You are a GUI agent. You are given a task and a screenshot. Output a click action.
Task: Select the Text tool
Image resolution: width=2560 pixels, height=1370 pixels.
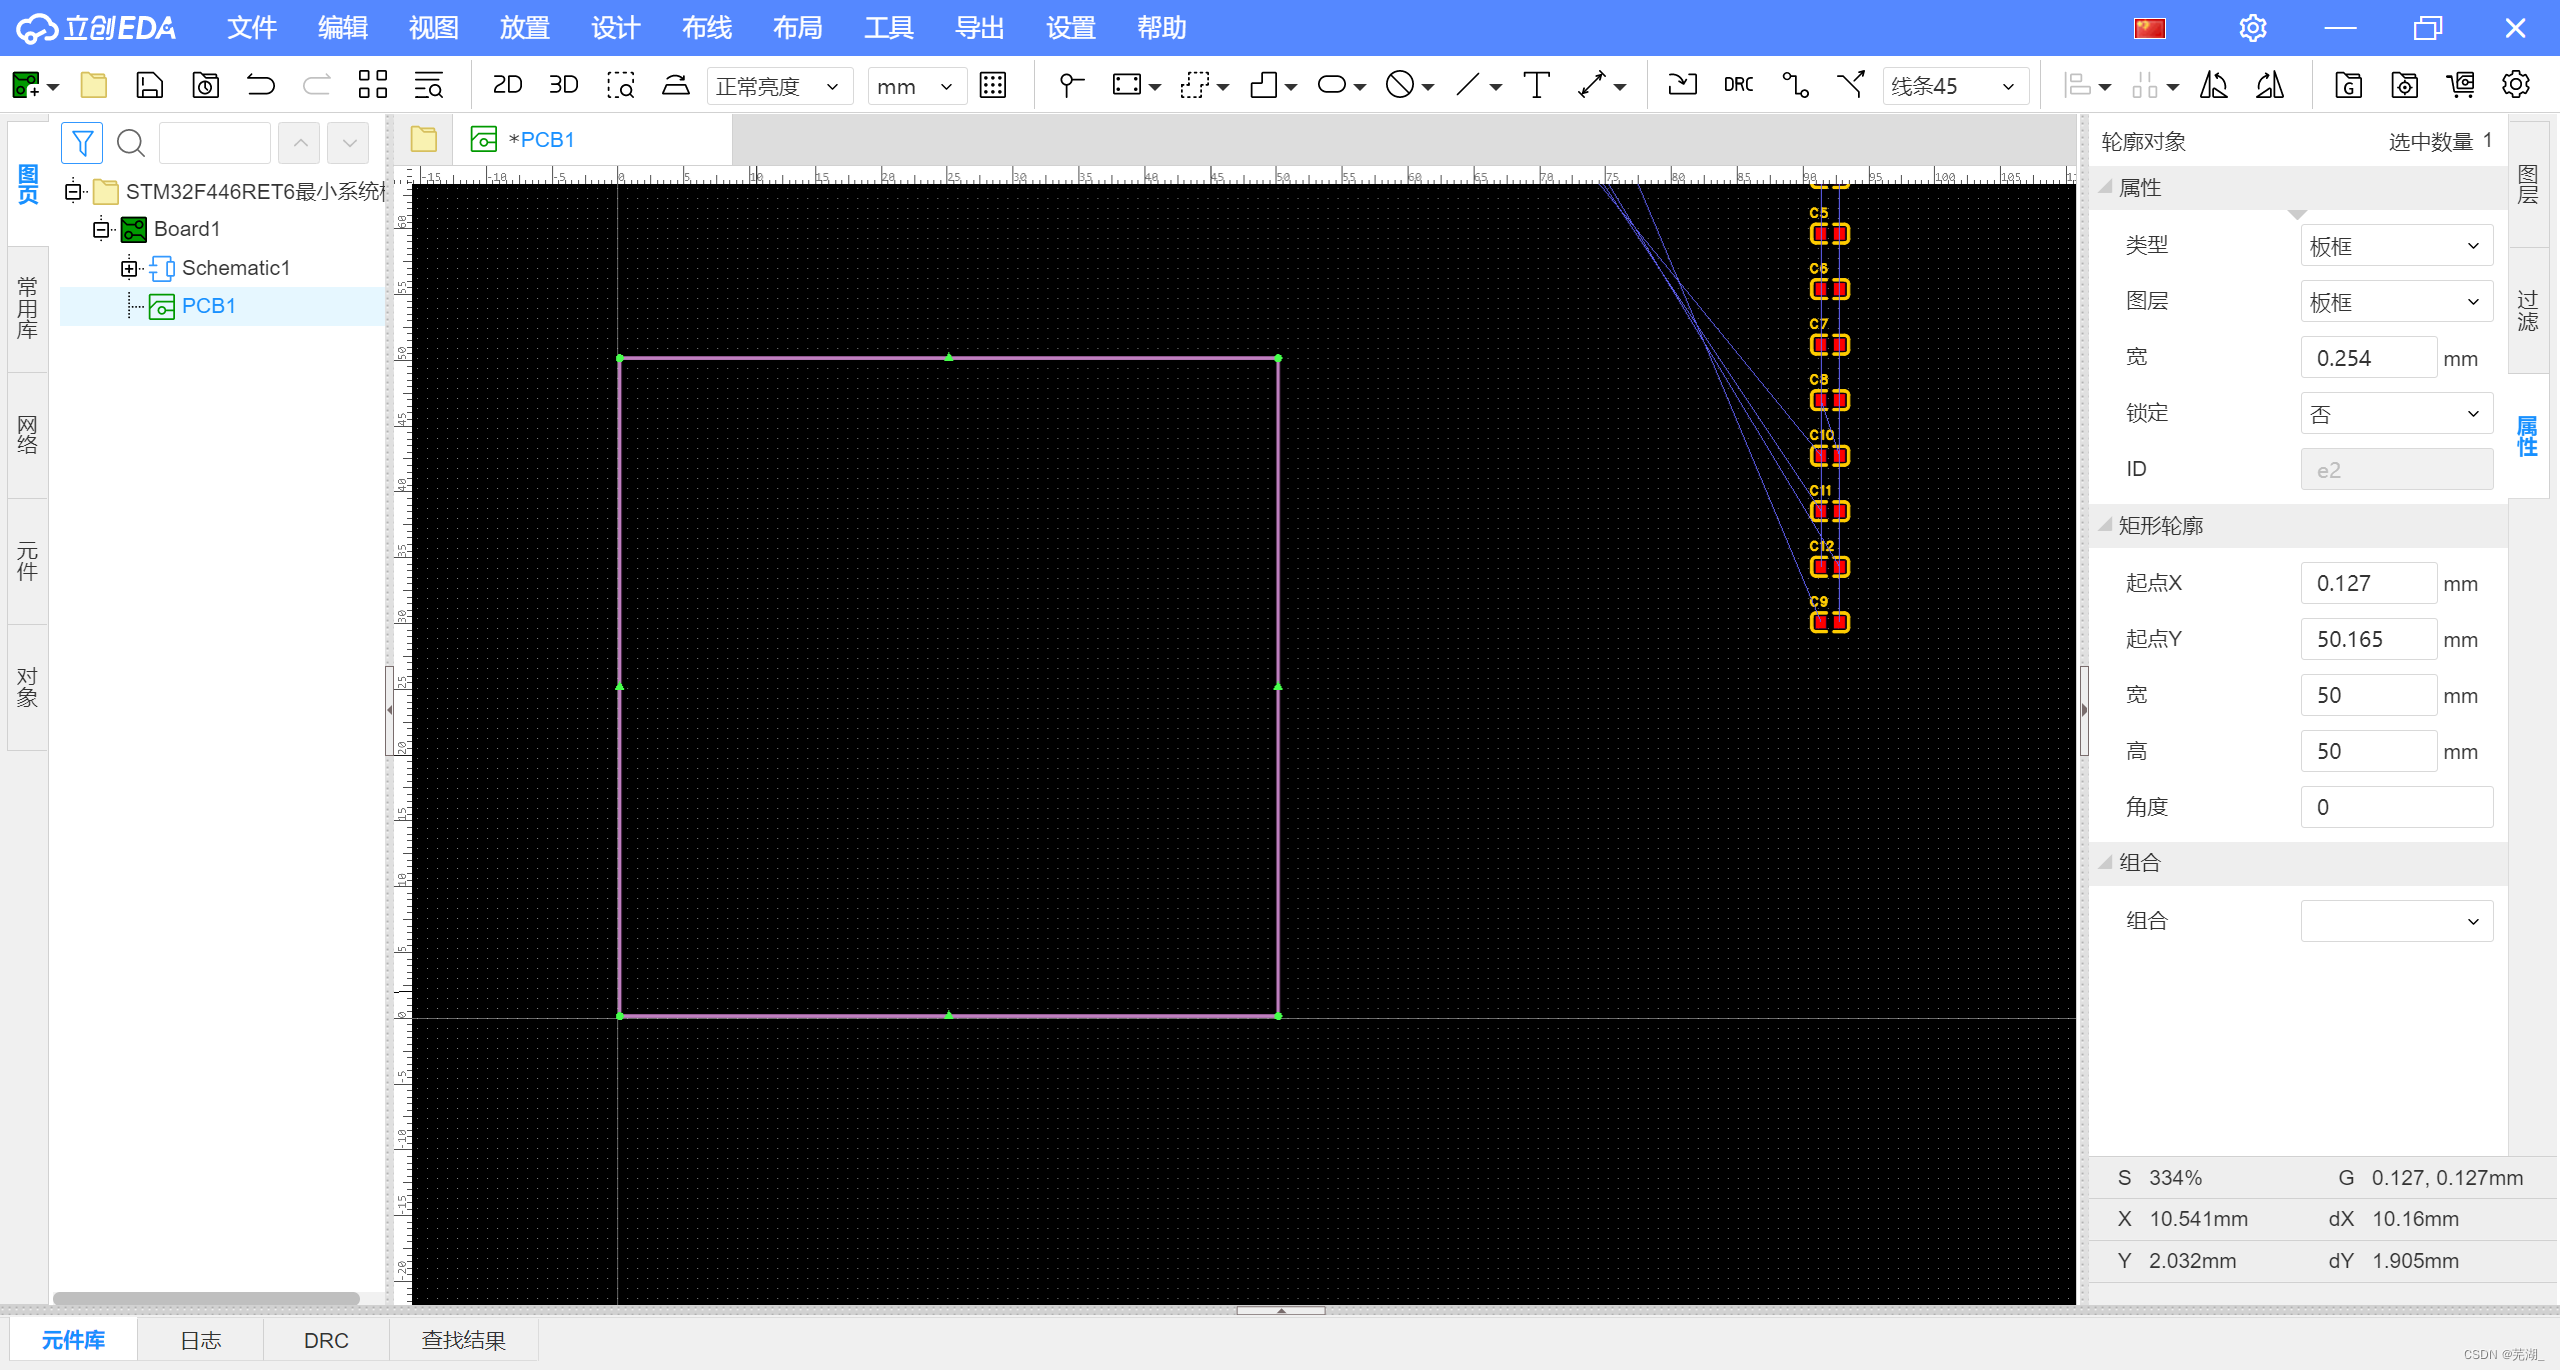click(1536, 86)
